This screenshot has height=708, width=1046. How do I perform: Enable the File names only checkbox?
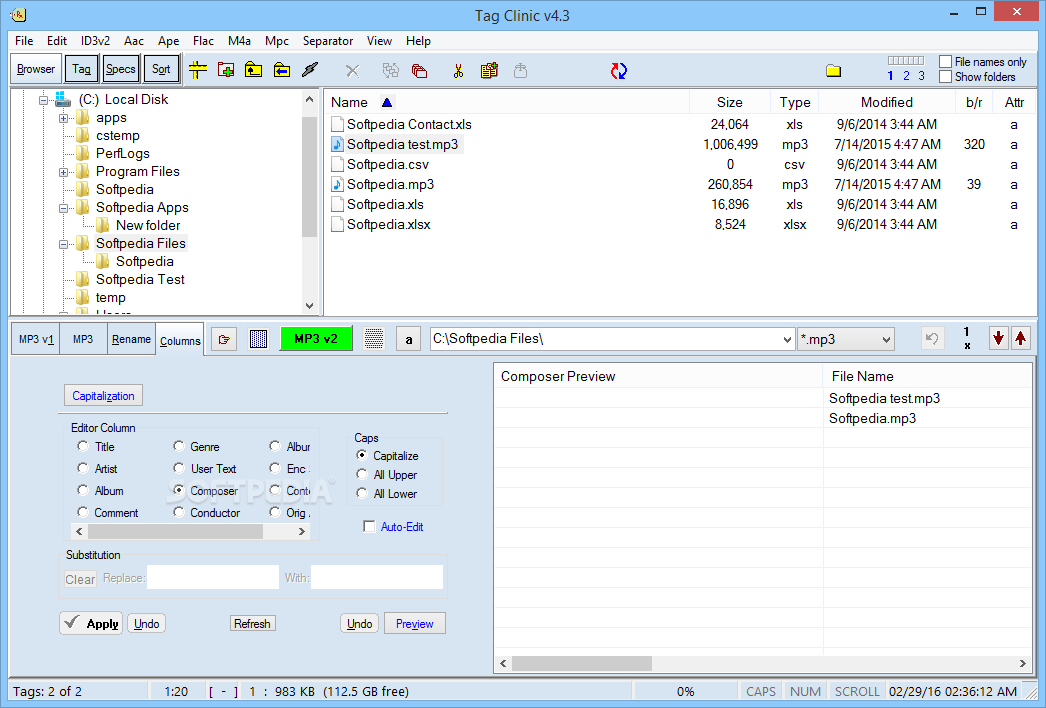point(945,61)
